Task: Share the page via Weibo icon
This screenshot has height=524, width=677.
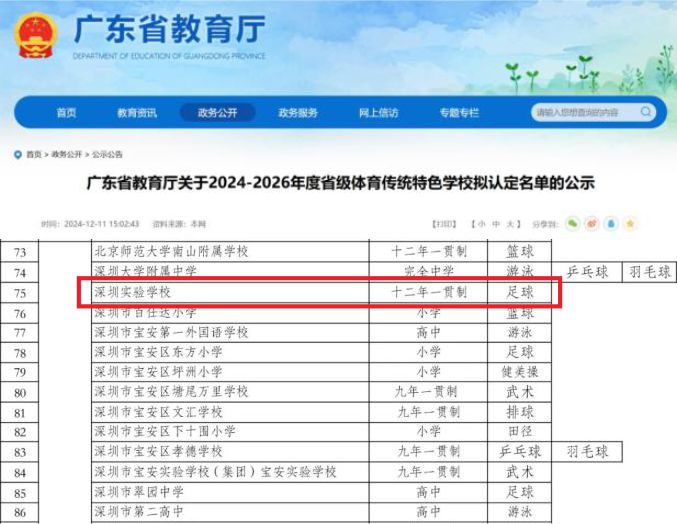Action: pyautogui.click(x=592, y=224)
